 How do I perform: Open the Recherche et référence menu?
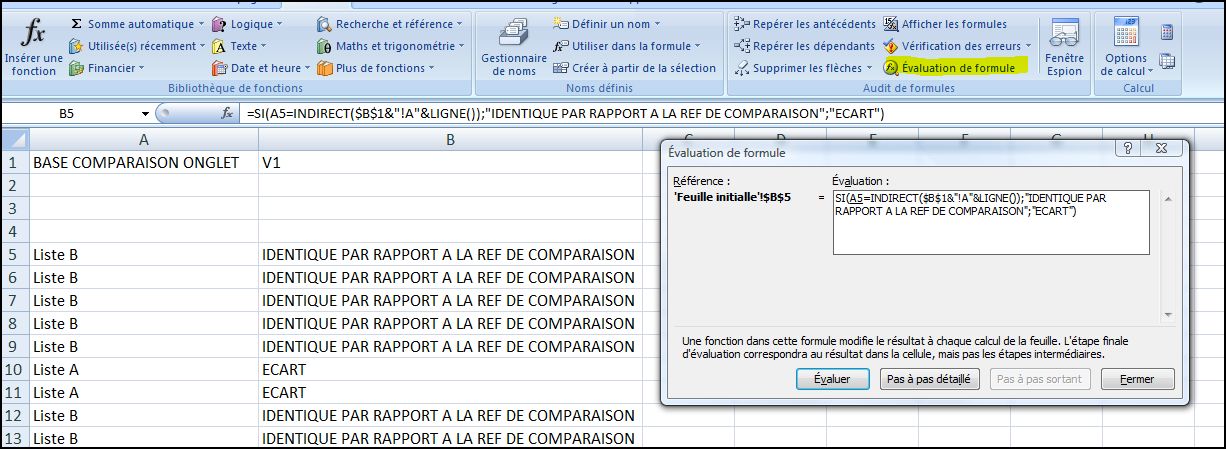[460, 23]
